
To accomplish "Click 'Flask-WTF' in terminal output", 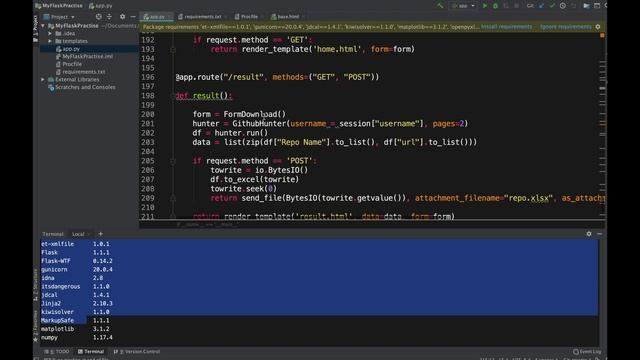I will coord(56,261).
